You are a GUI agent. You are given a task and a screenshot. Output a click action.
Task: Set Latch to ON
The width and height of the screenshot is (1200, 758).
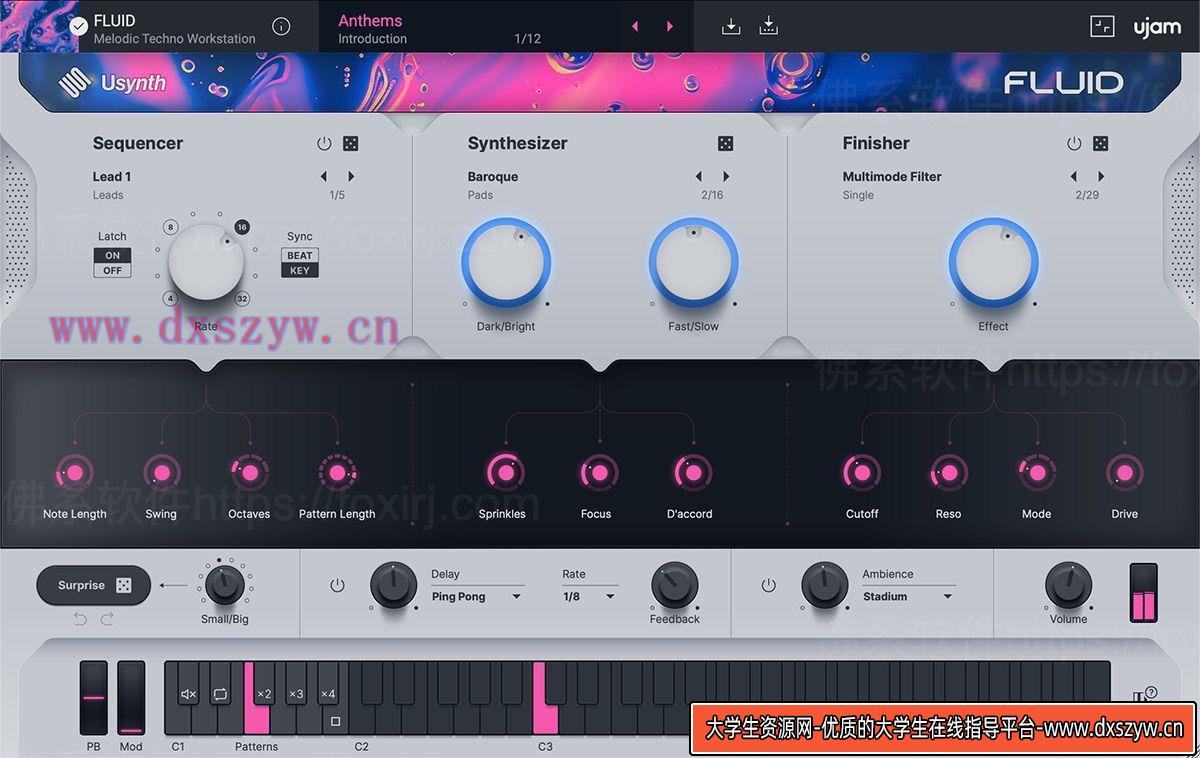point(112,256)
